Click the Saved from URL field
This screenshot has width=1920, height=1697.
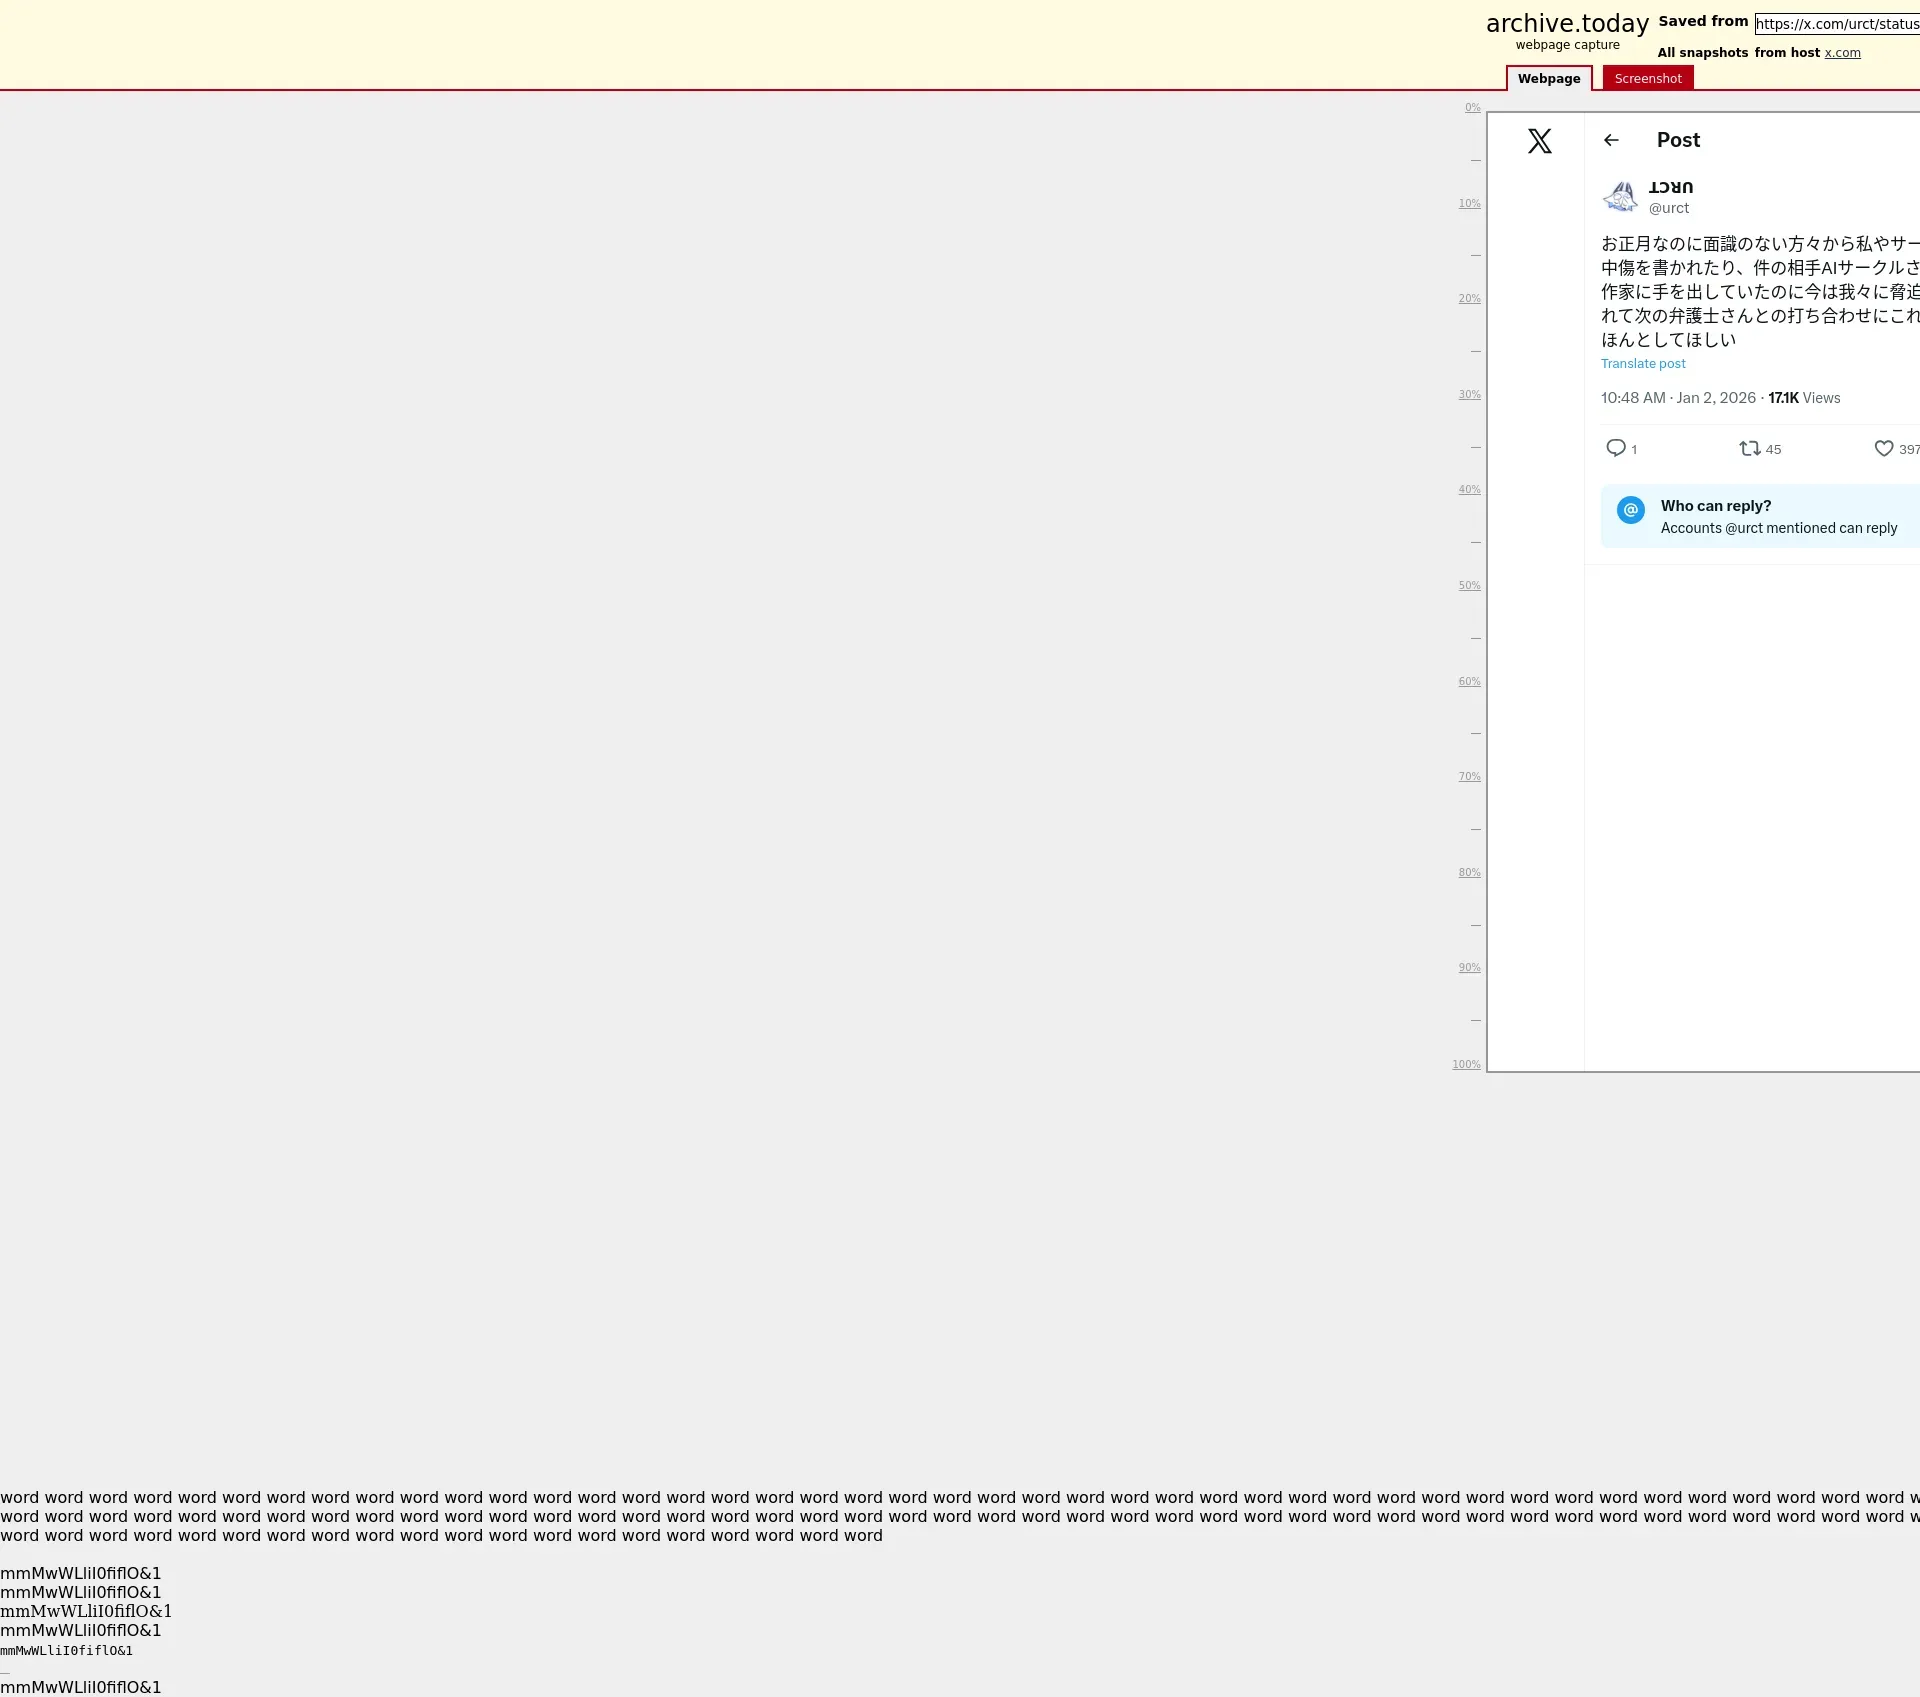click(1836, 24)
